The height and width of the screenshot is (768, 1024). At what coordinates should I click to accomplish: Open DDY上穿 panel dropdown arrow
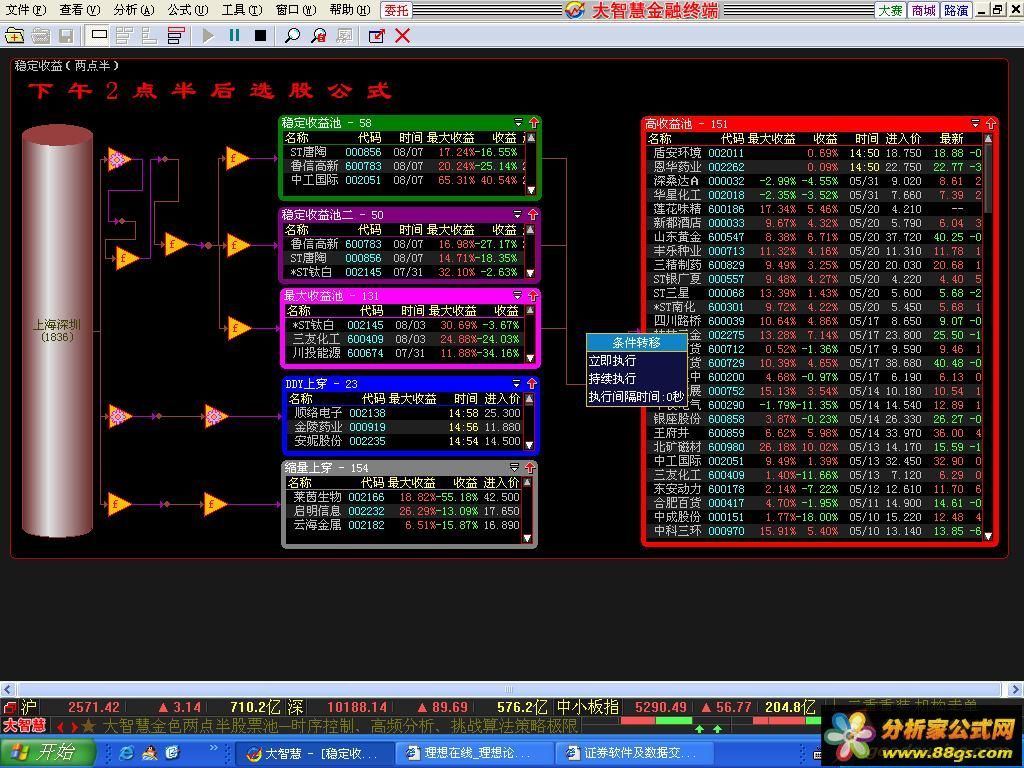coord(517,383)
